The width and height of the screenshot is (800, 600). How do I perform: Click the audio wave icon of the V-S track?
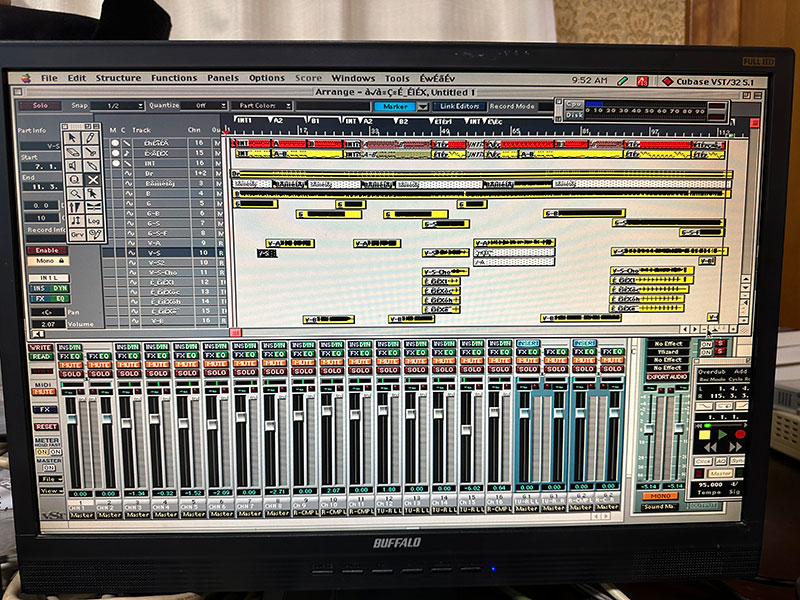pos(131,253)
